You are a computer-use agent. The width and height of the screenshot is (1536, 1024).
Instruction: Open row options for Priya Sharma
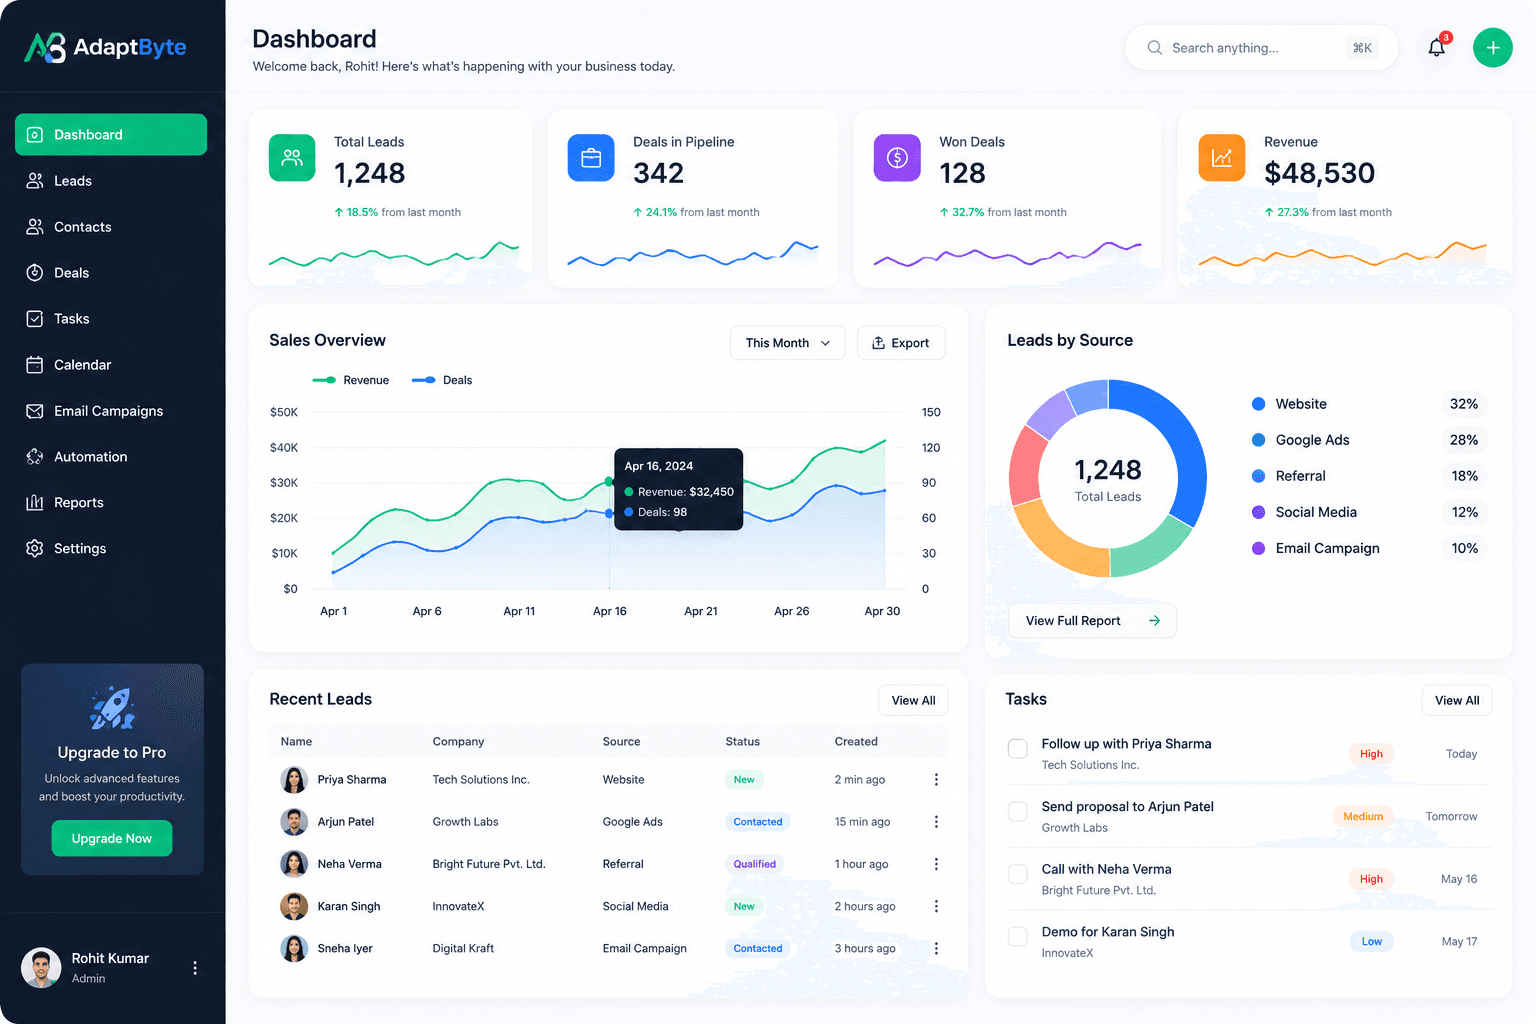click(x=936, y=780)
